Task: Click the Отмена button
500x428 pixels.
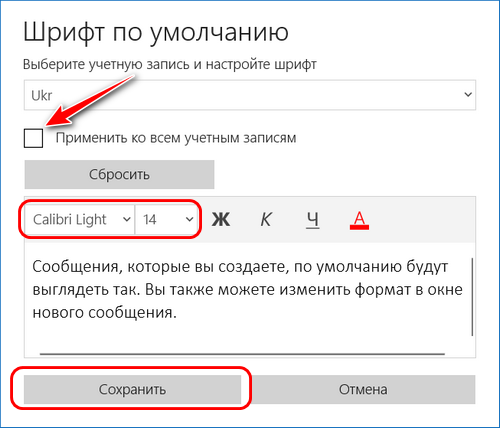Action: tap(363, 389)
